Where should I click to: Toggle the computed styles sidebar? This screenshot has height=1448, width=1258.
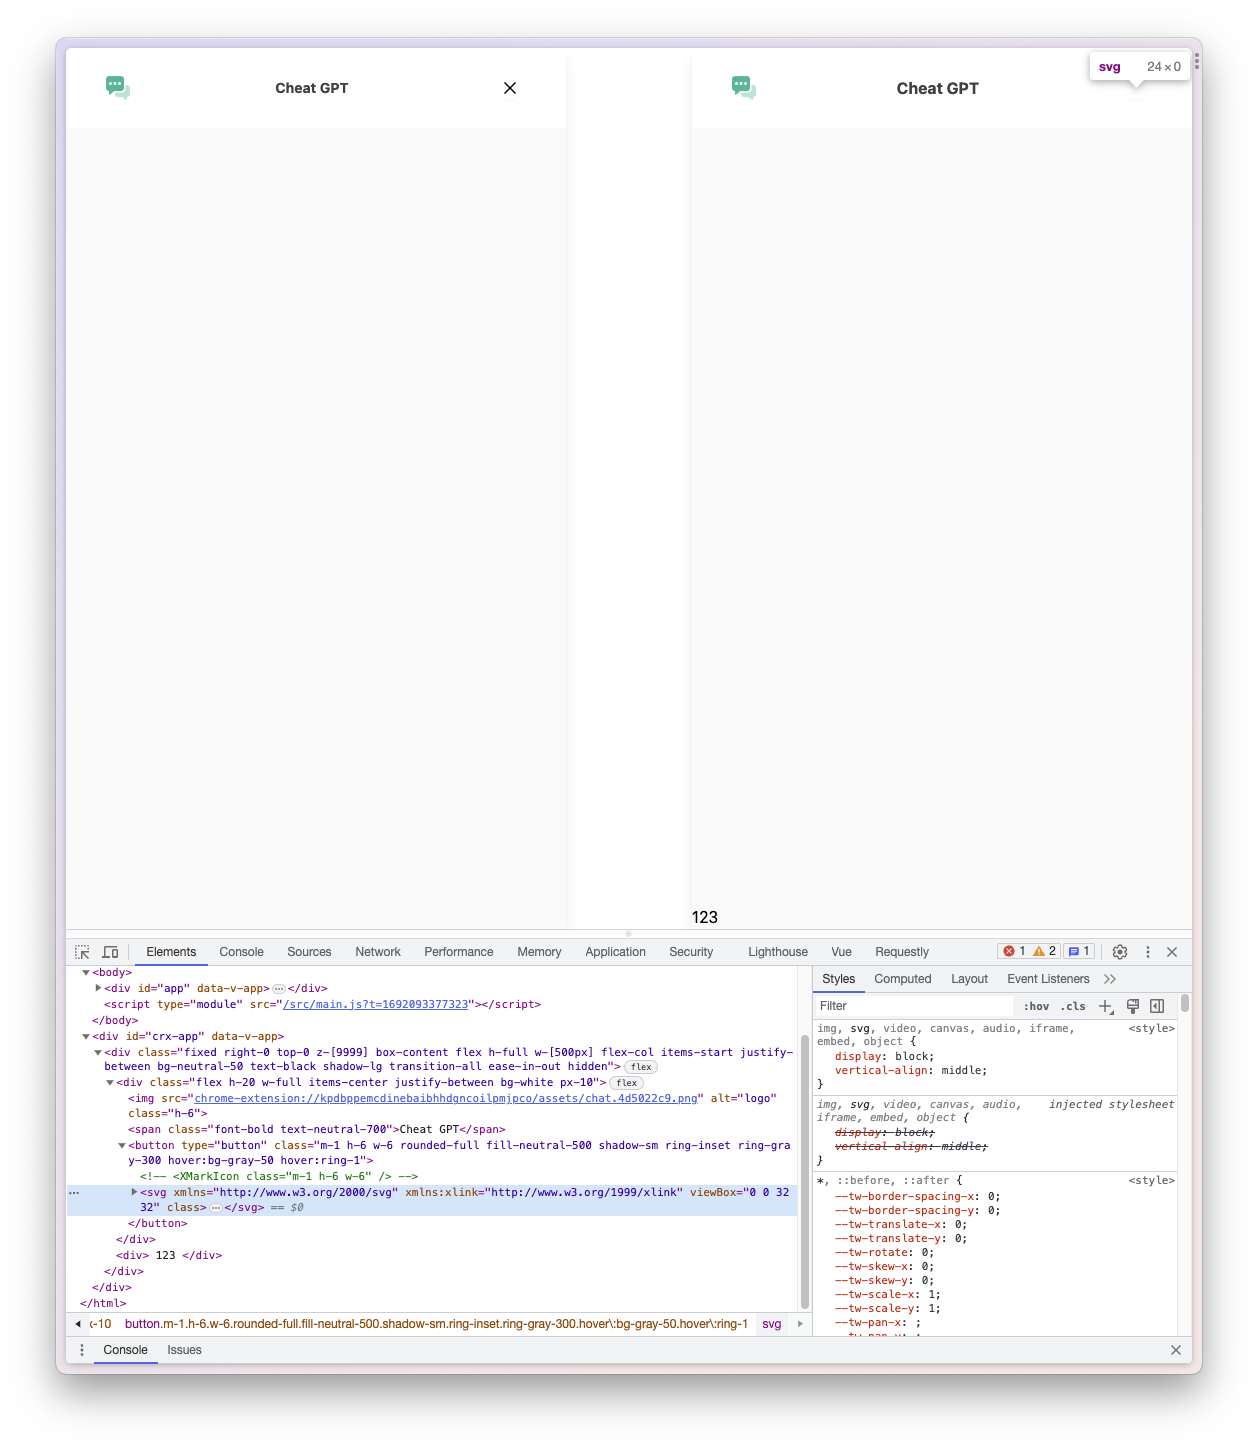click(1158, 1006)
